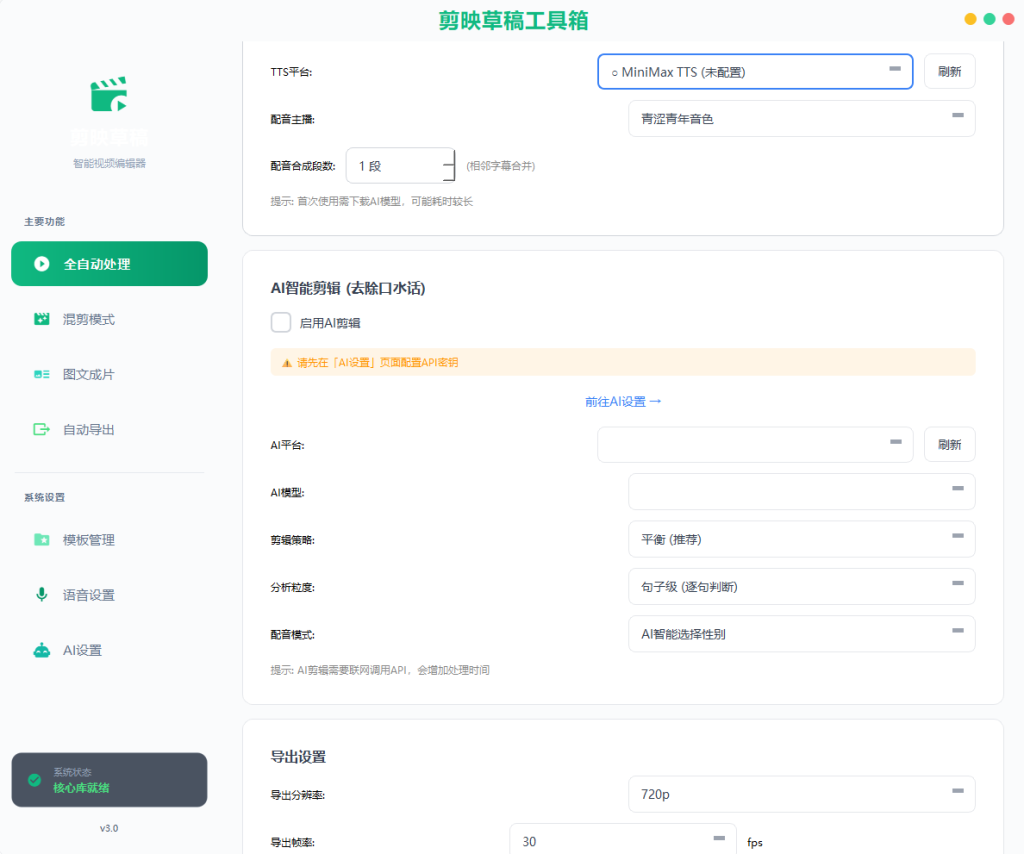This screenshot has width=1024, height=854.
Task: Click the microphone icon beside 语音设置
Action: click(x=42, y=594)
